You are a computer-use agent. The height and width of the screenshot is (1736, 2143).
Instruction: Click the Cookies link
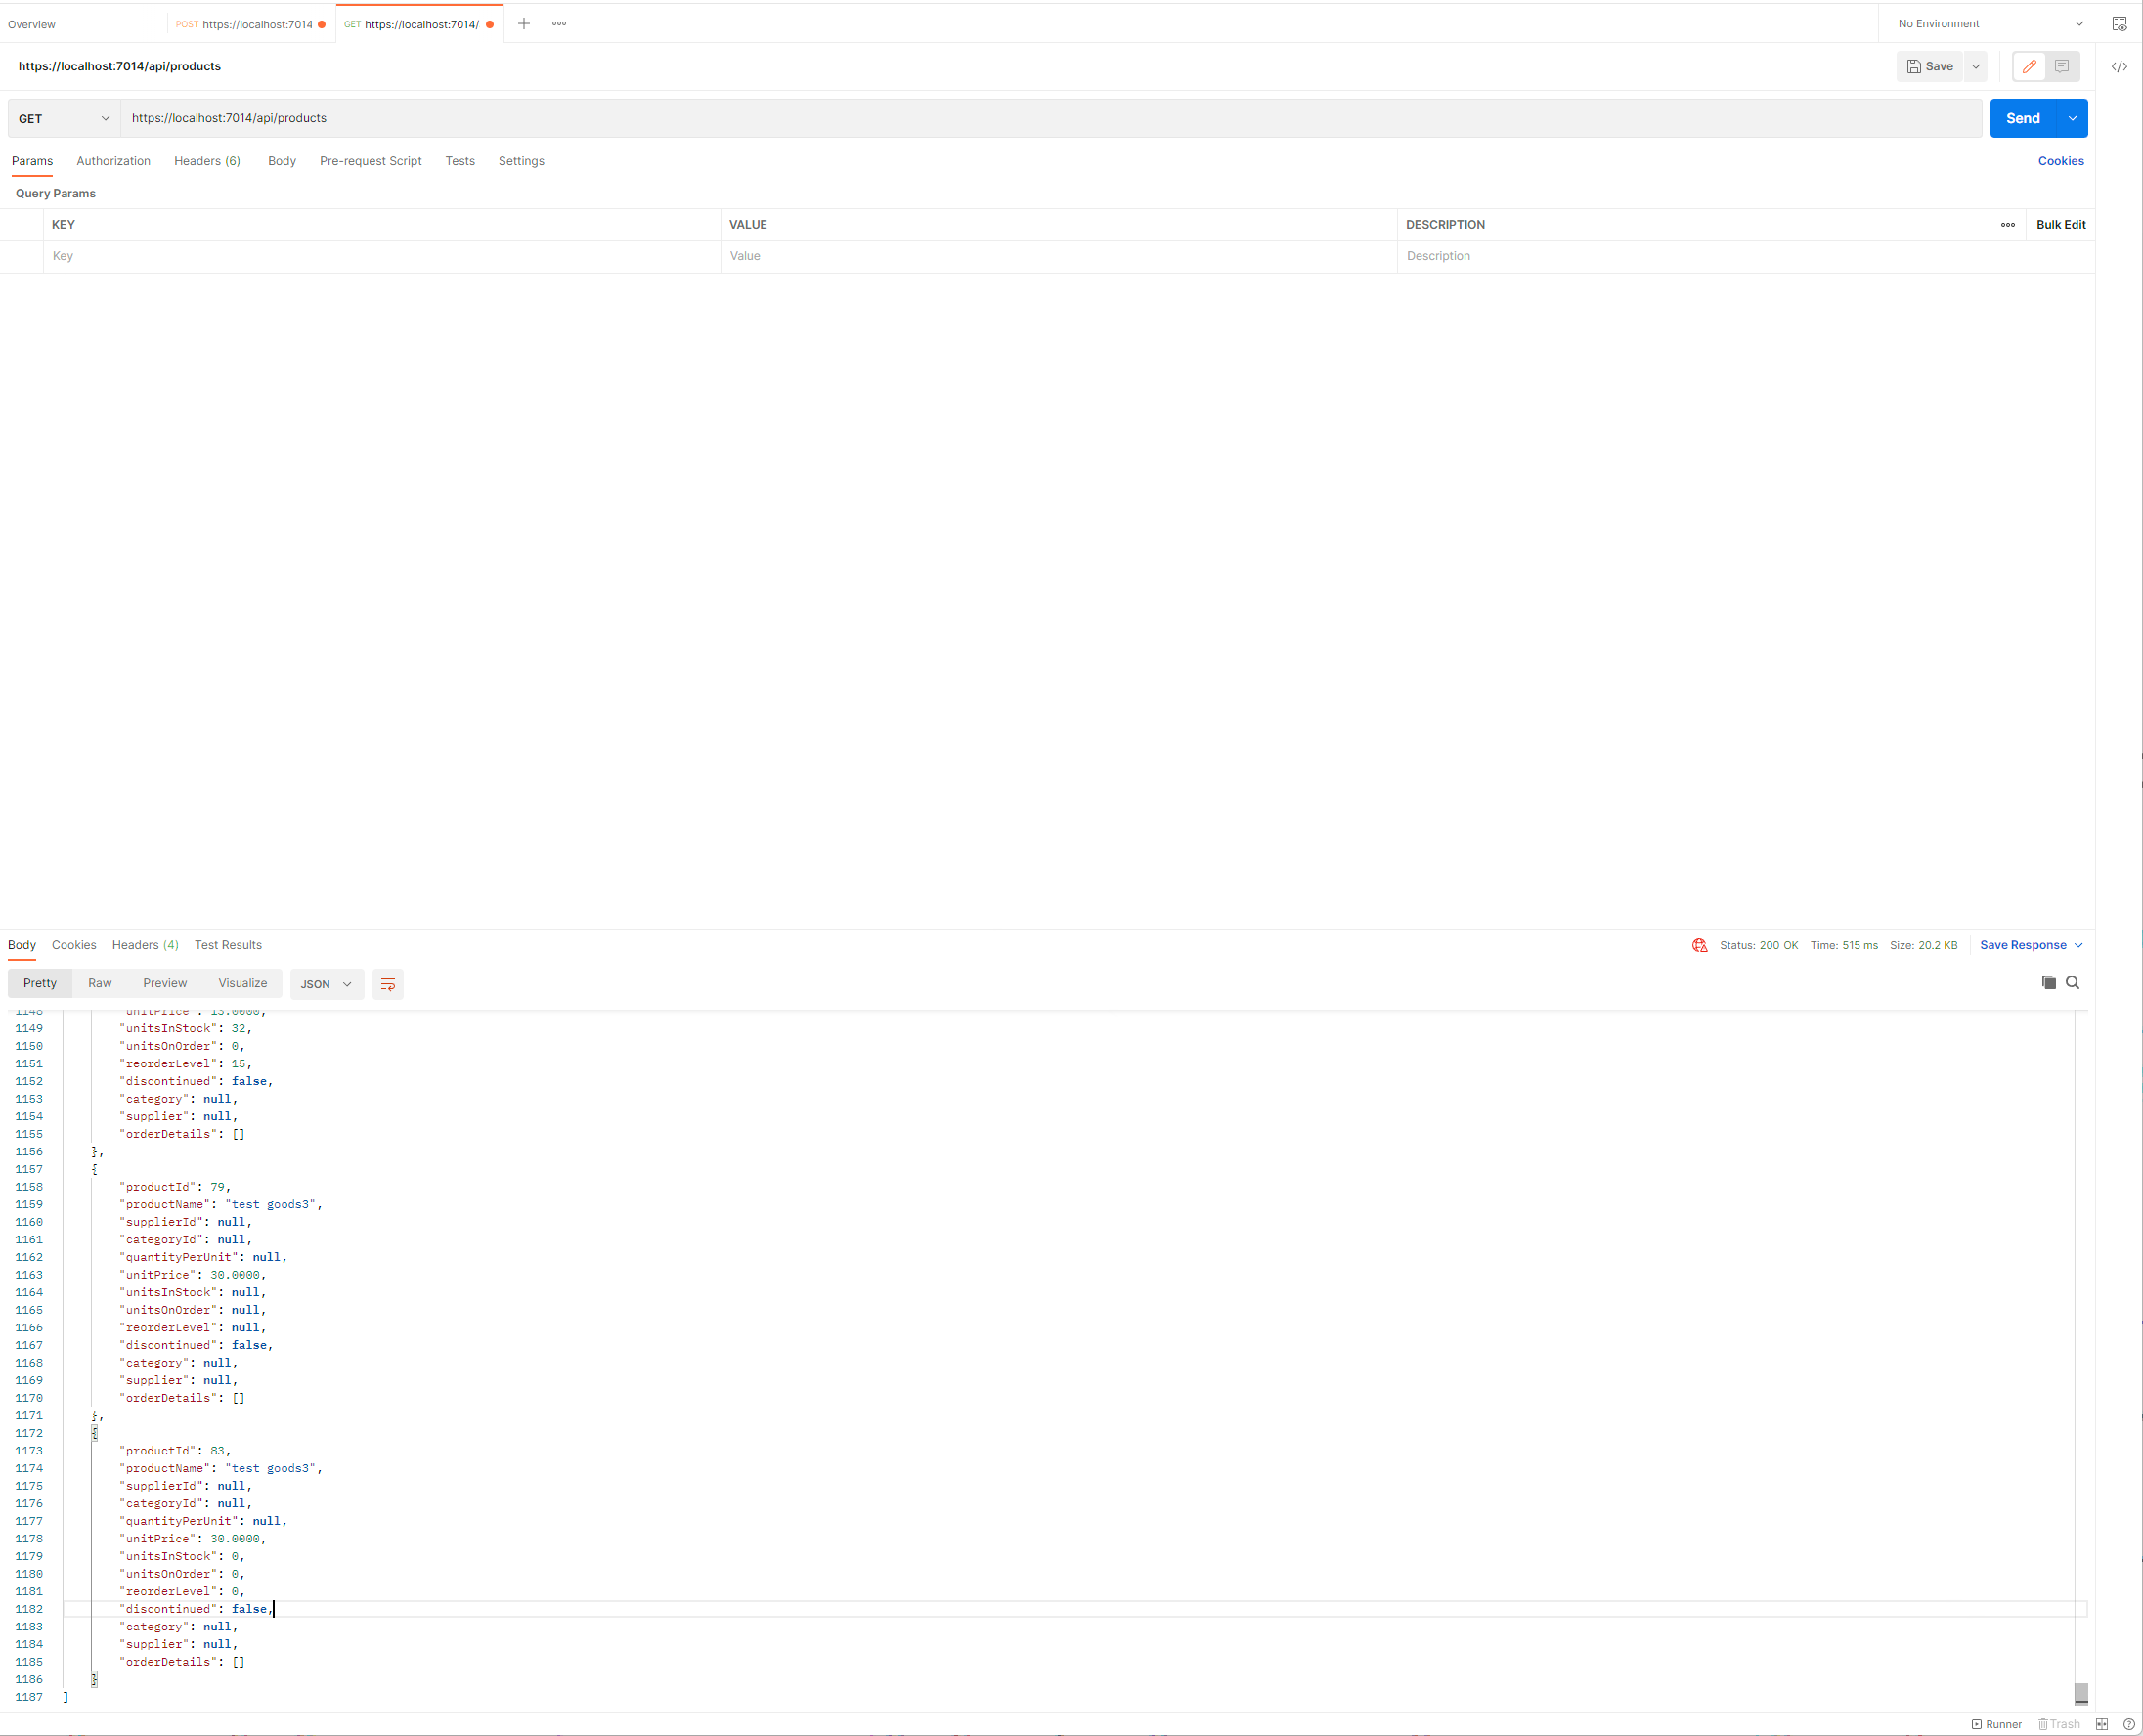[x=2060, y=161]
